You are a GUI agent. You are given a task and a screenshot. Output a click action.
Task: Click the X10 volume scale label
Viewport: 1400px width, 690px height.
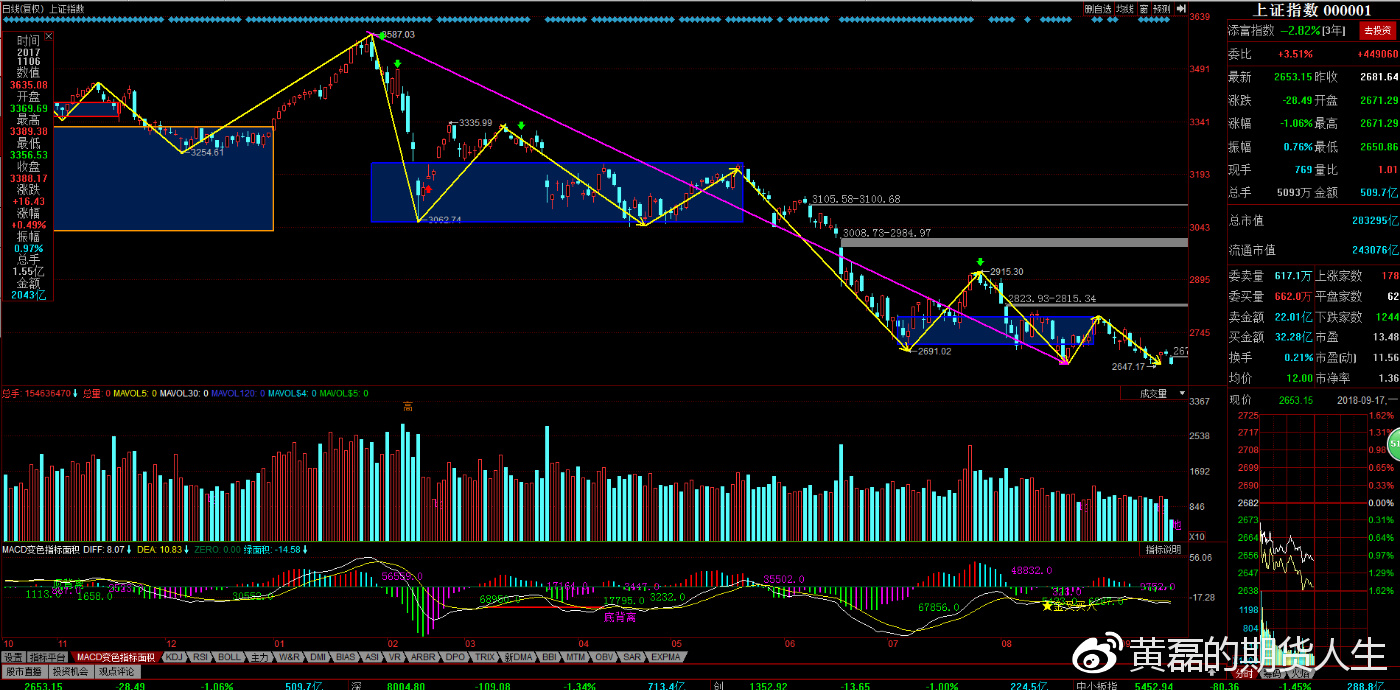(x=1195, y=536)
